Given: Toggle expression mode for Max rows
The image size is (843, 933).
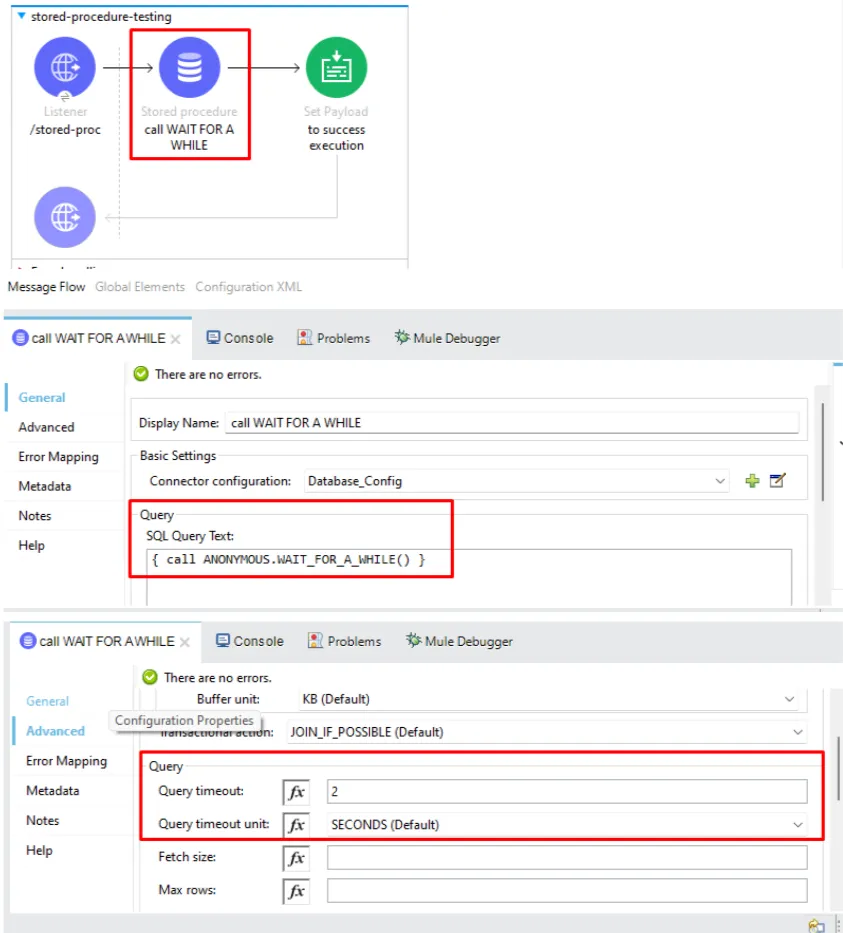Looking at the screenshot, I should click(x=296, y=891).
